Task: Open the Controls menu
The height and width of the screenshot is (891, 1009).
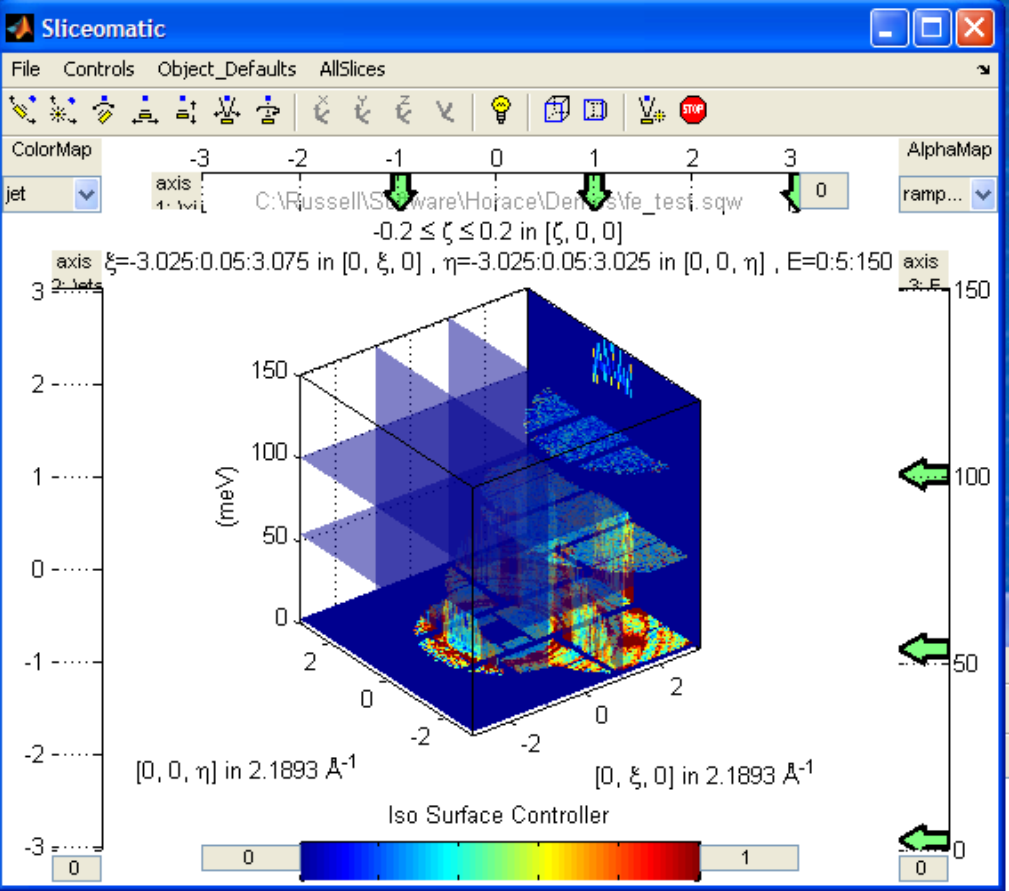Action: pyautogui.click(x=99, y=69)
